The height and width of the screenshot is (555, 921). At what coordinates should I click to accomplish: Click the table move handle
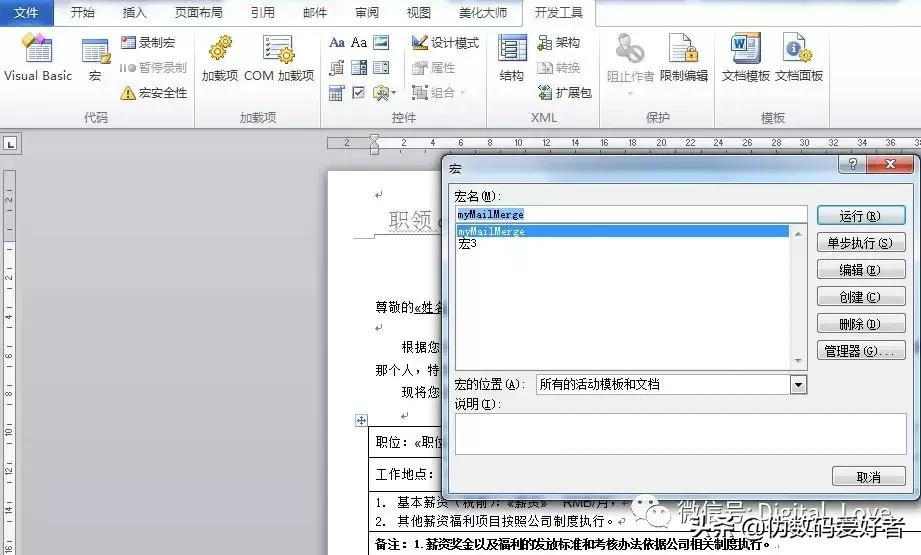(361, 421)
